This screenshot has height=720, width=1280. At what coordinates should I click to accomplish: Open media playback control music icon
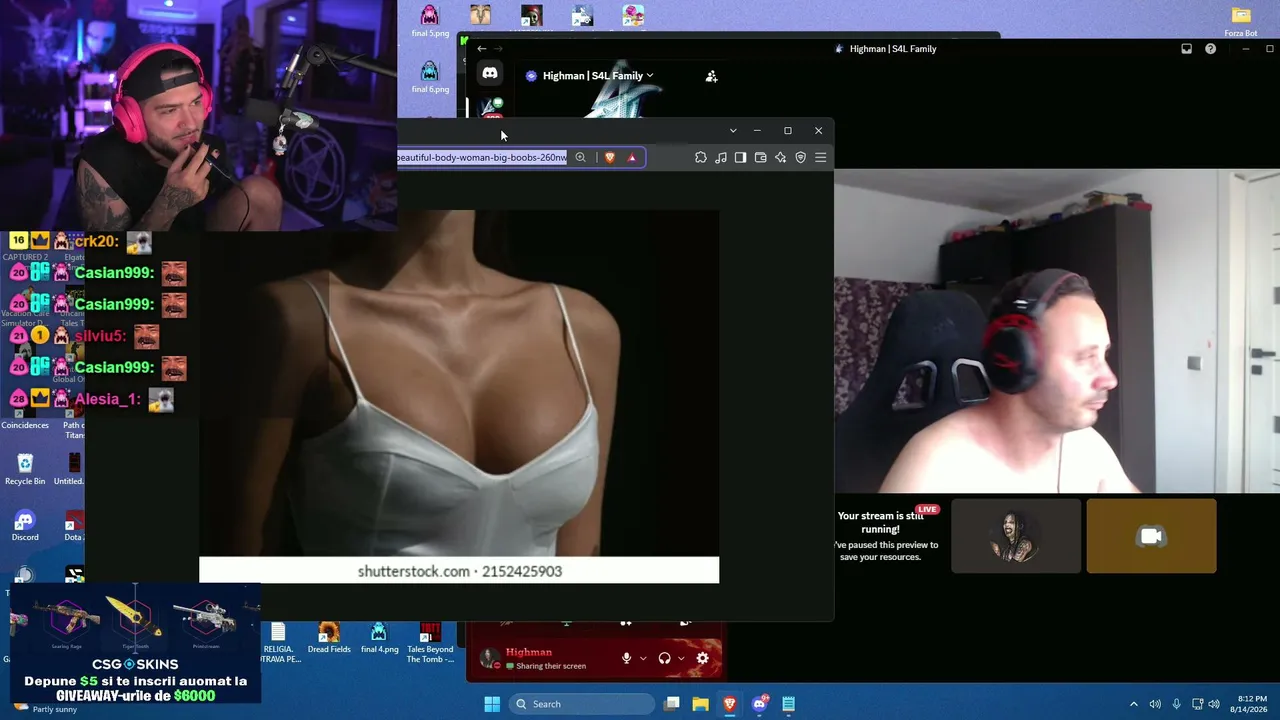point(721,157)
